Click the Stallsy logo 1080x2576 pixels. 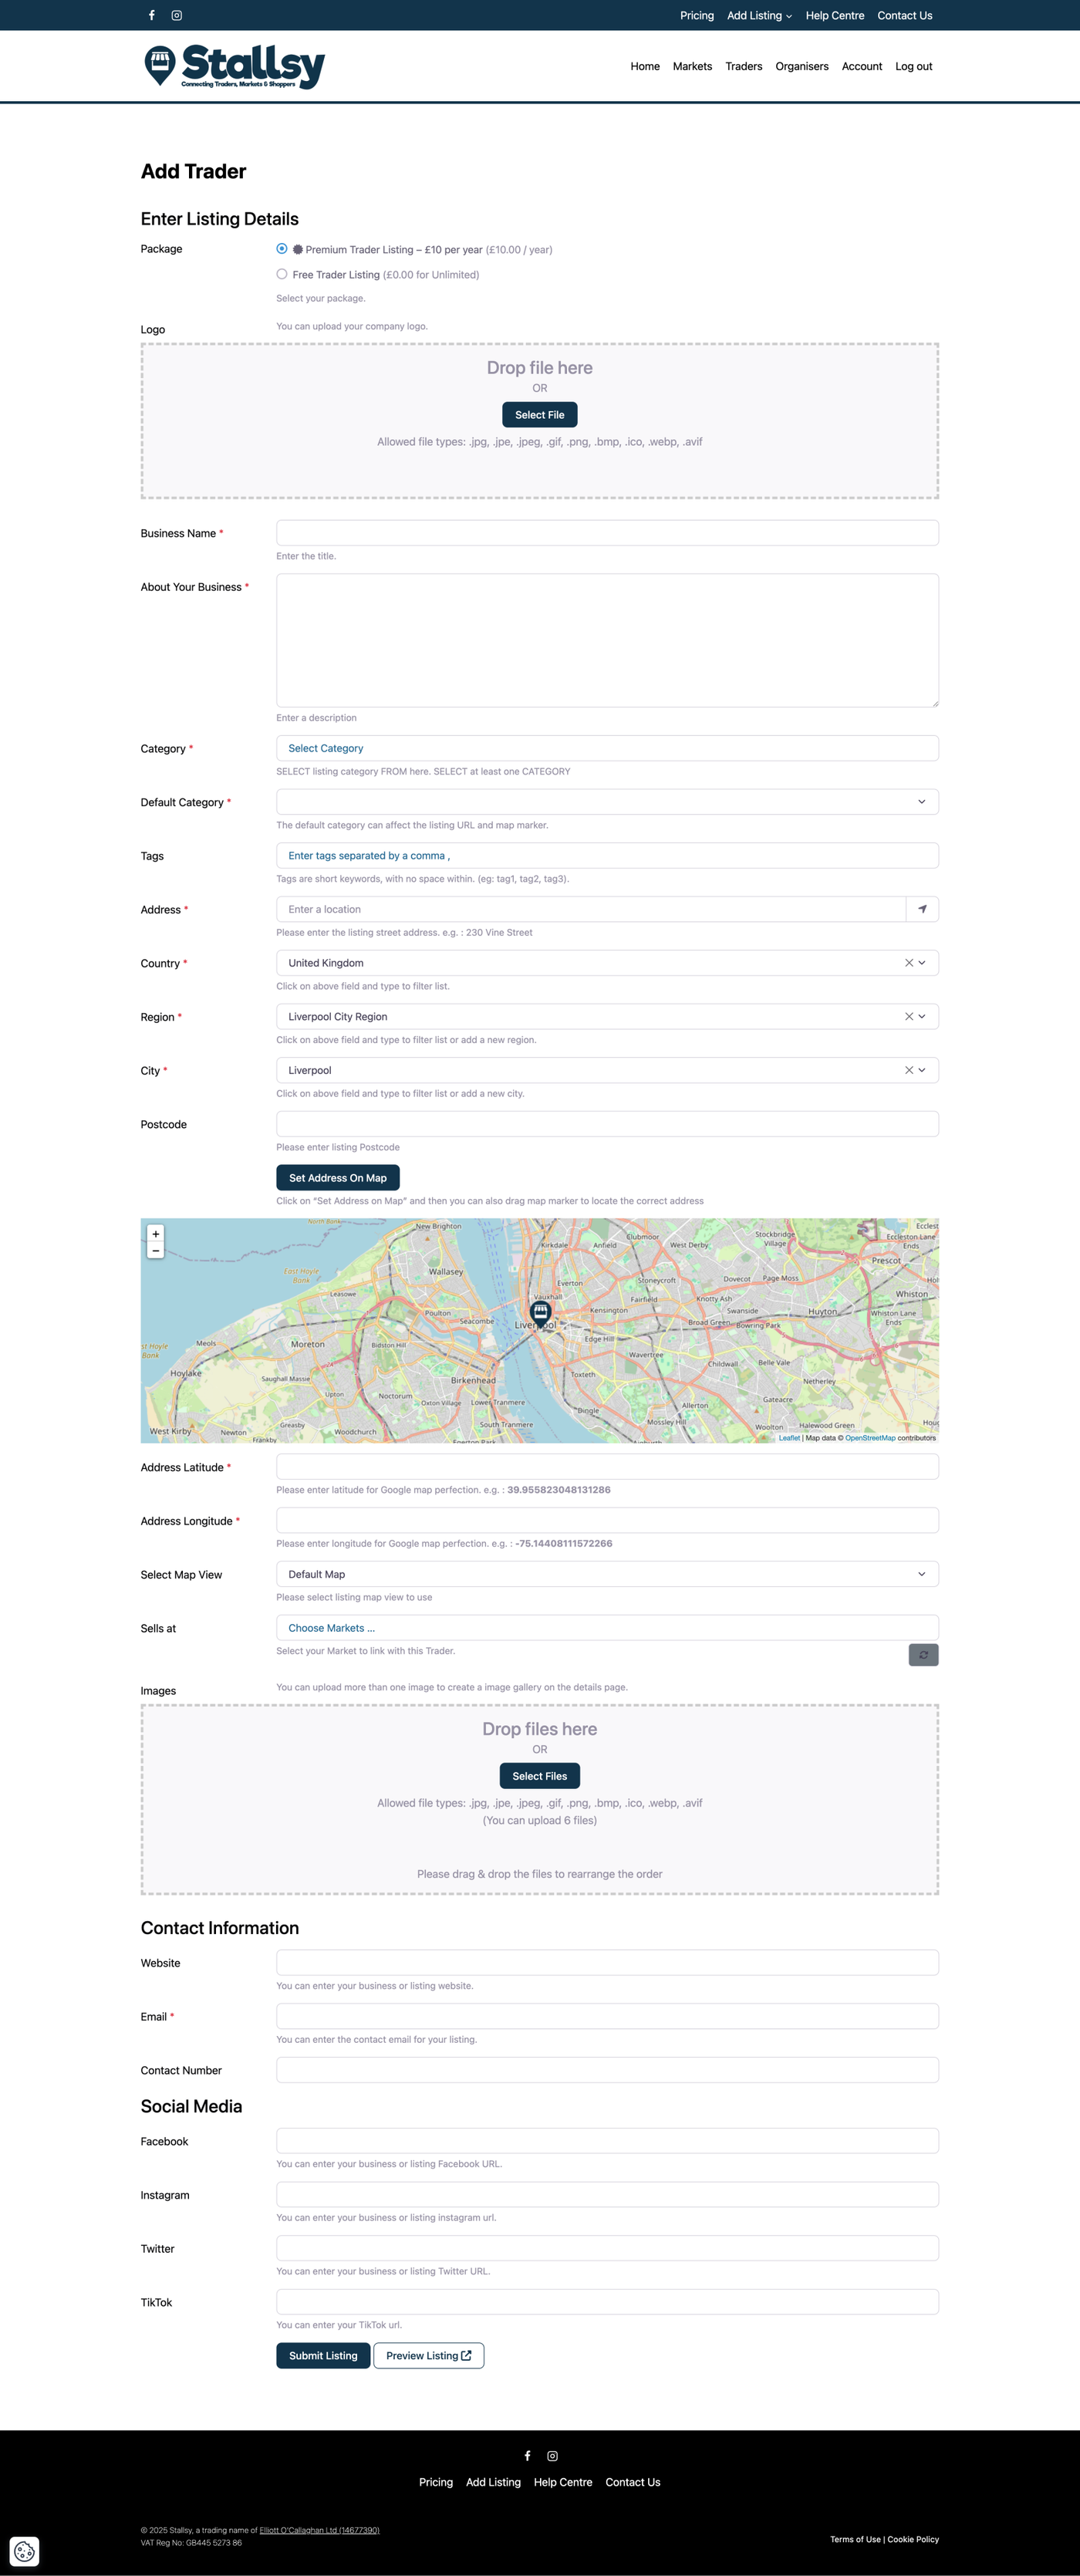tap(235, 66)
